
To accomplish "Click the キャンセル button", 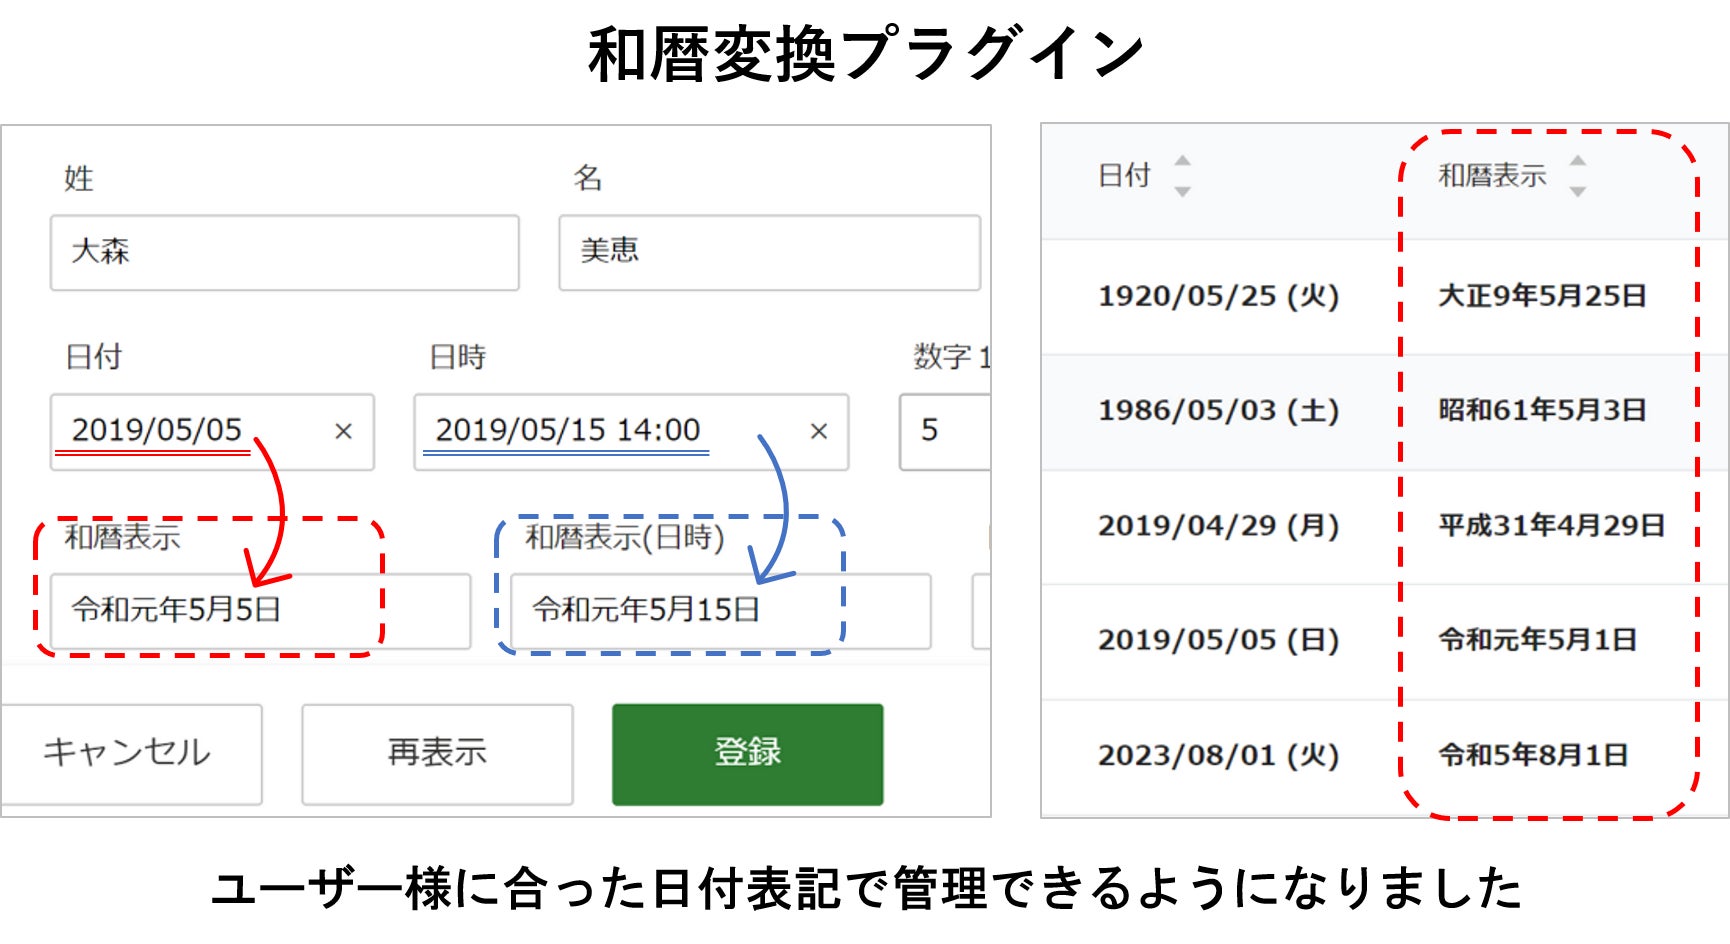I will point(128,753).
